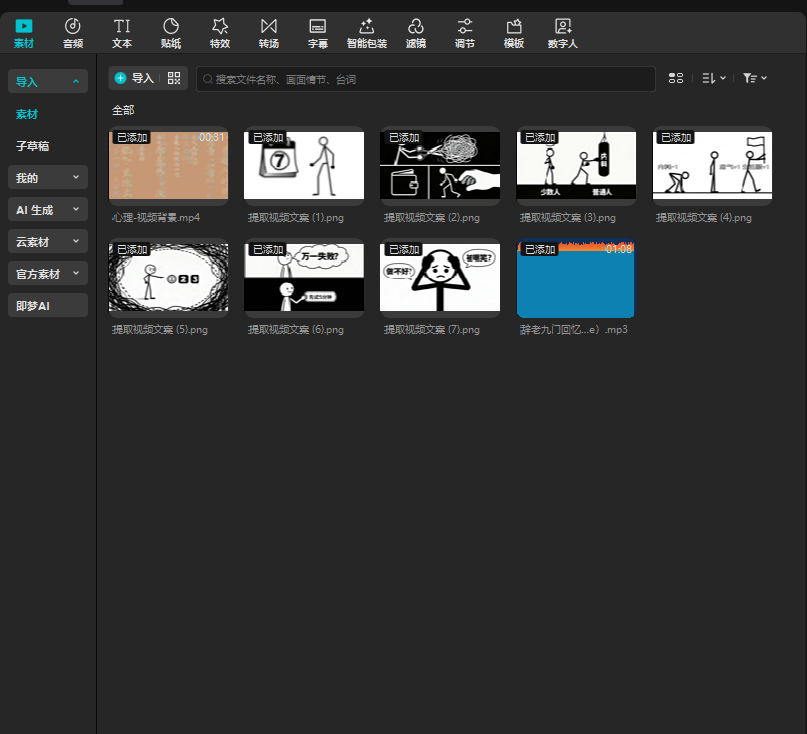Open the sort order dropdown

(x=713, y=78)
